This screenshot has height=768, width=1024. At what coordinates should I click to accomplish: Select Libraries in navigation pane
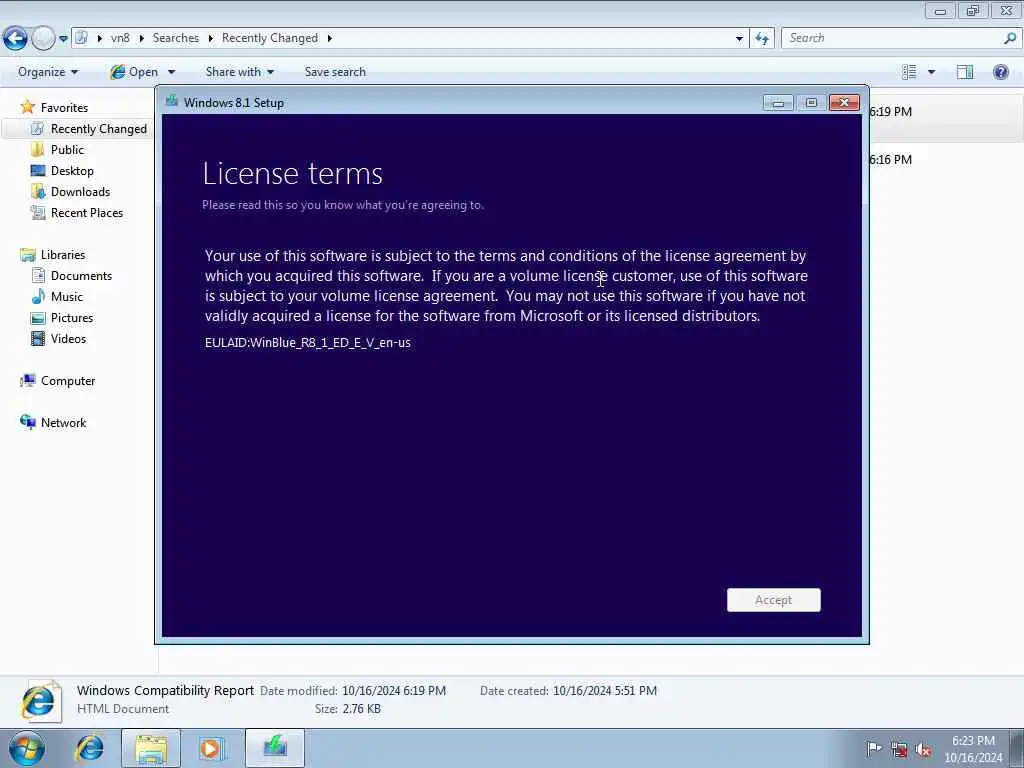point(63,255)
